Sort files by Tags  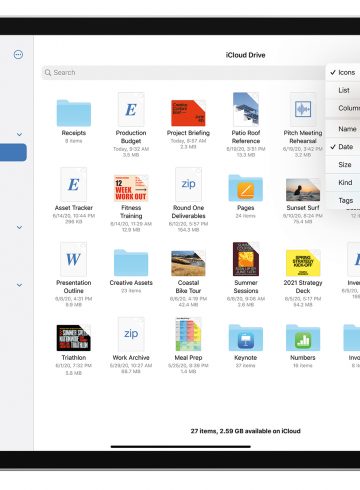(x=343, y=200)
